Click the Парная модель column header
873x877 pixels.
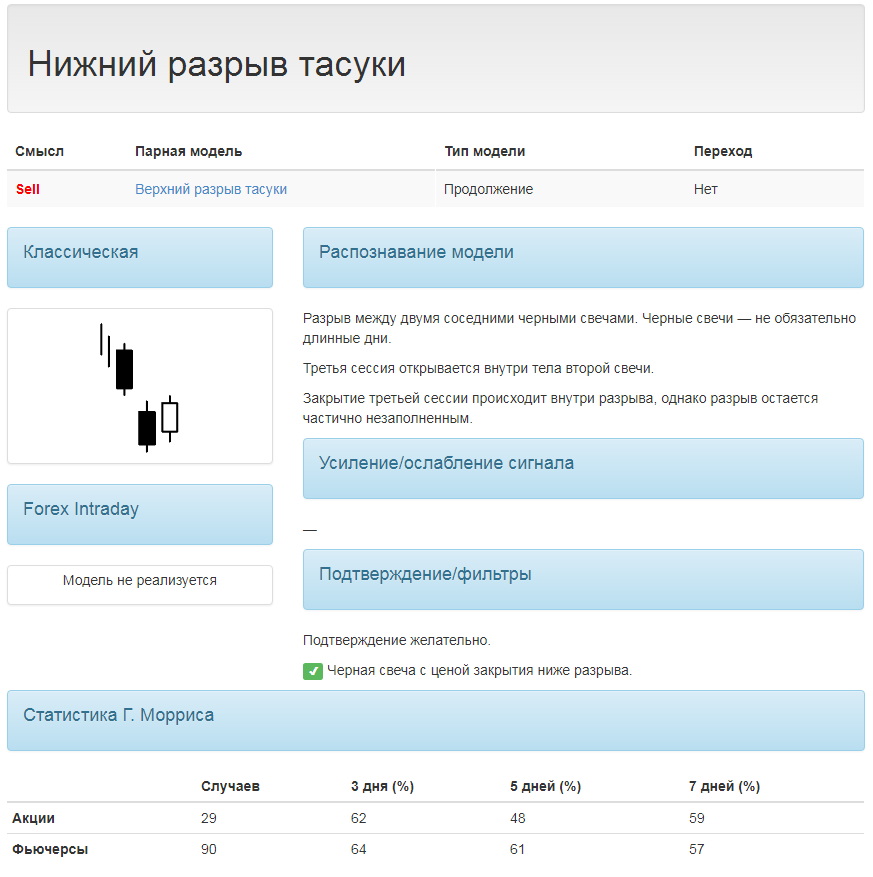coord(188,152)
